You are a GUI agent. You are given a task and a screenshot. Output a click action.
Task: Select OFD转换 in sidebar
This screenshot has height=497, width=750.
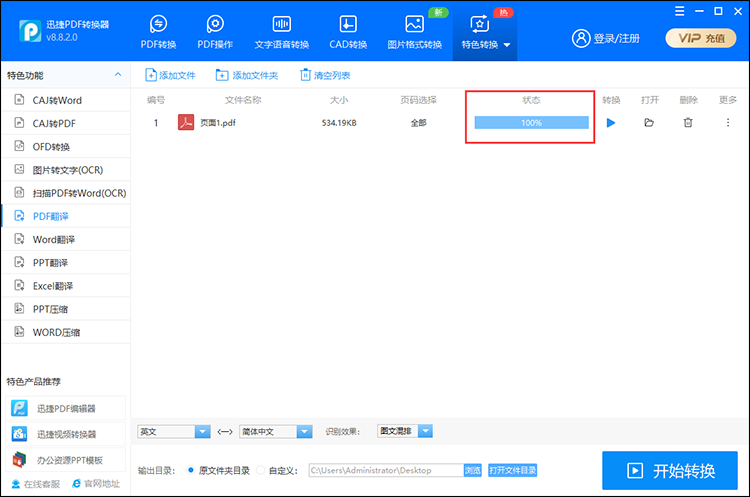[x=66, y=146]
